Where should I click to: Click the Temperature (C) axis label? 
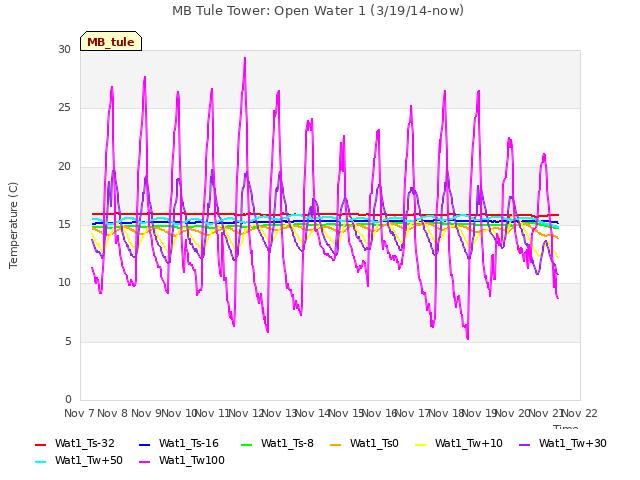point(13,225)
